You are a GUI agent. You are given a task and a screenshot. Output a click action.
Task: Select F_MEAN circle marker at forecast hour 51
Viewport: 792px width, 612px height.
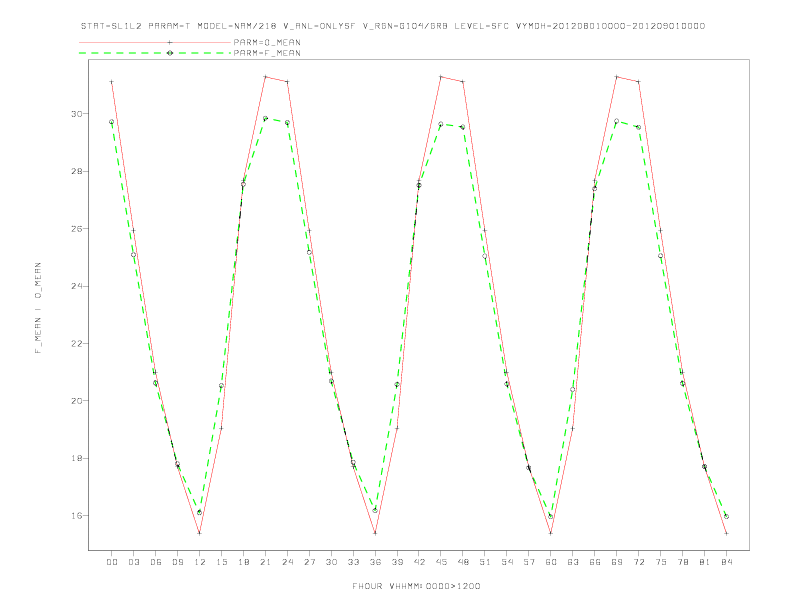click(x=485, y=256)
